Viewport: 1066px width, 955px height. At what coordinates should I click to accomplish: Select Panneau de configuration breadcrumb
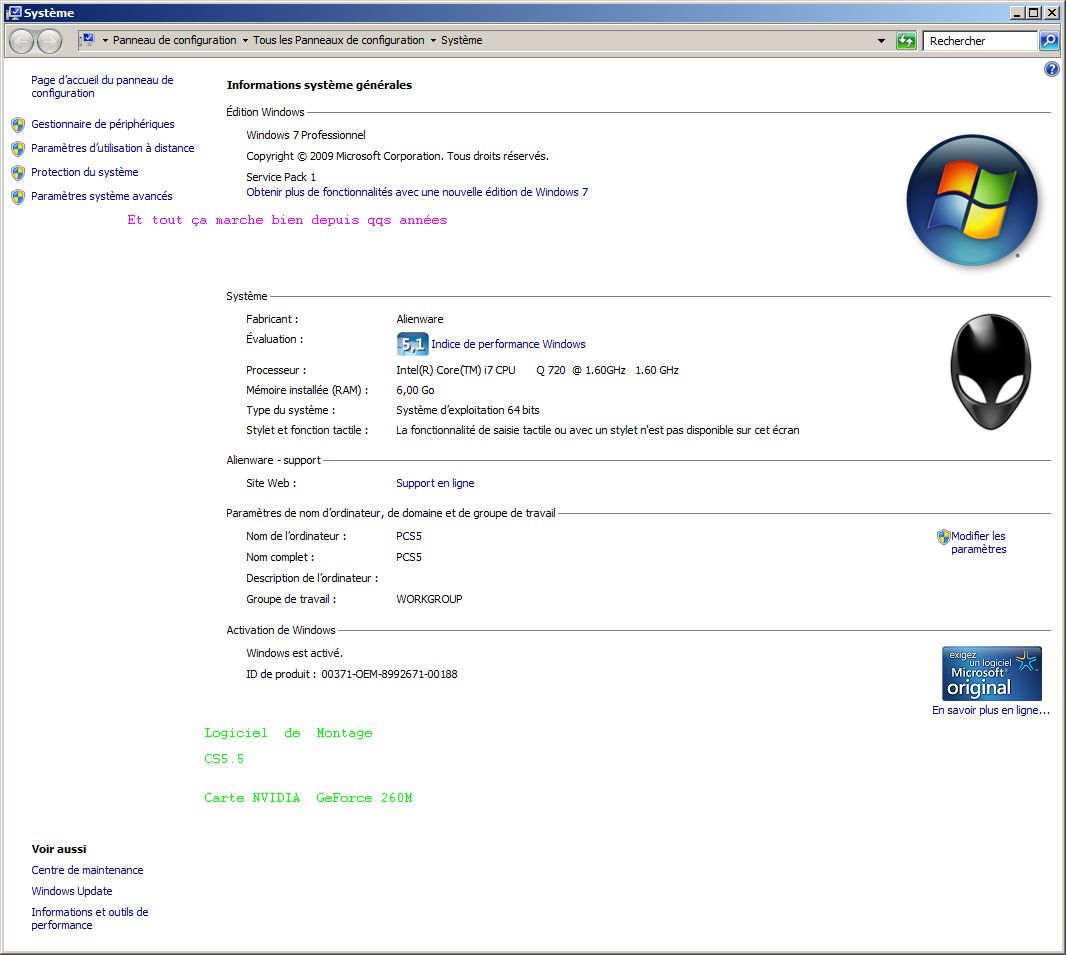175,40
